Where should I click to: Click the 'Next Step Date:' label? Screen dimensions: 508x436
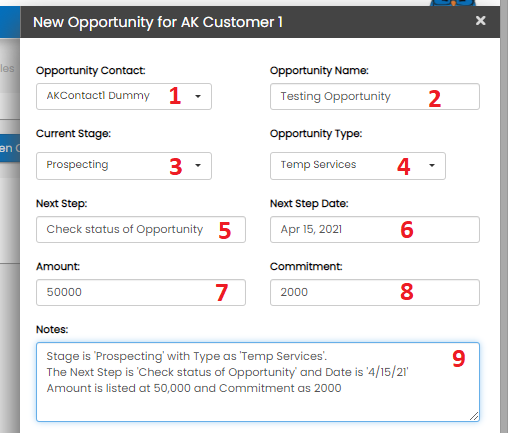tap(309, 203)
